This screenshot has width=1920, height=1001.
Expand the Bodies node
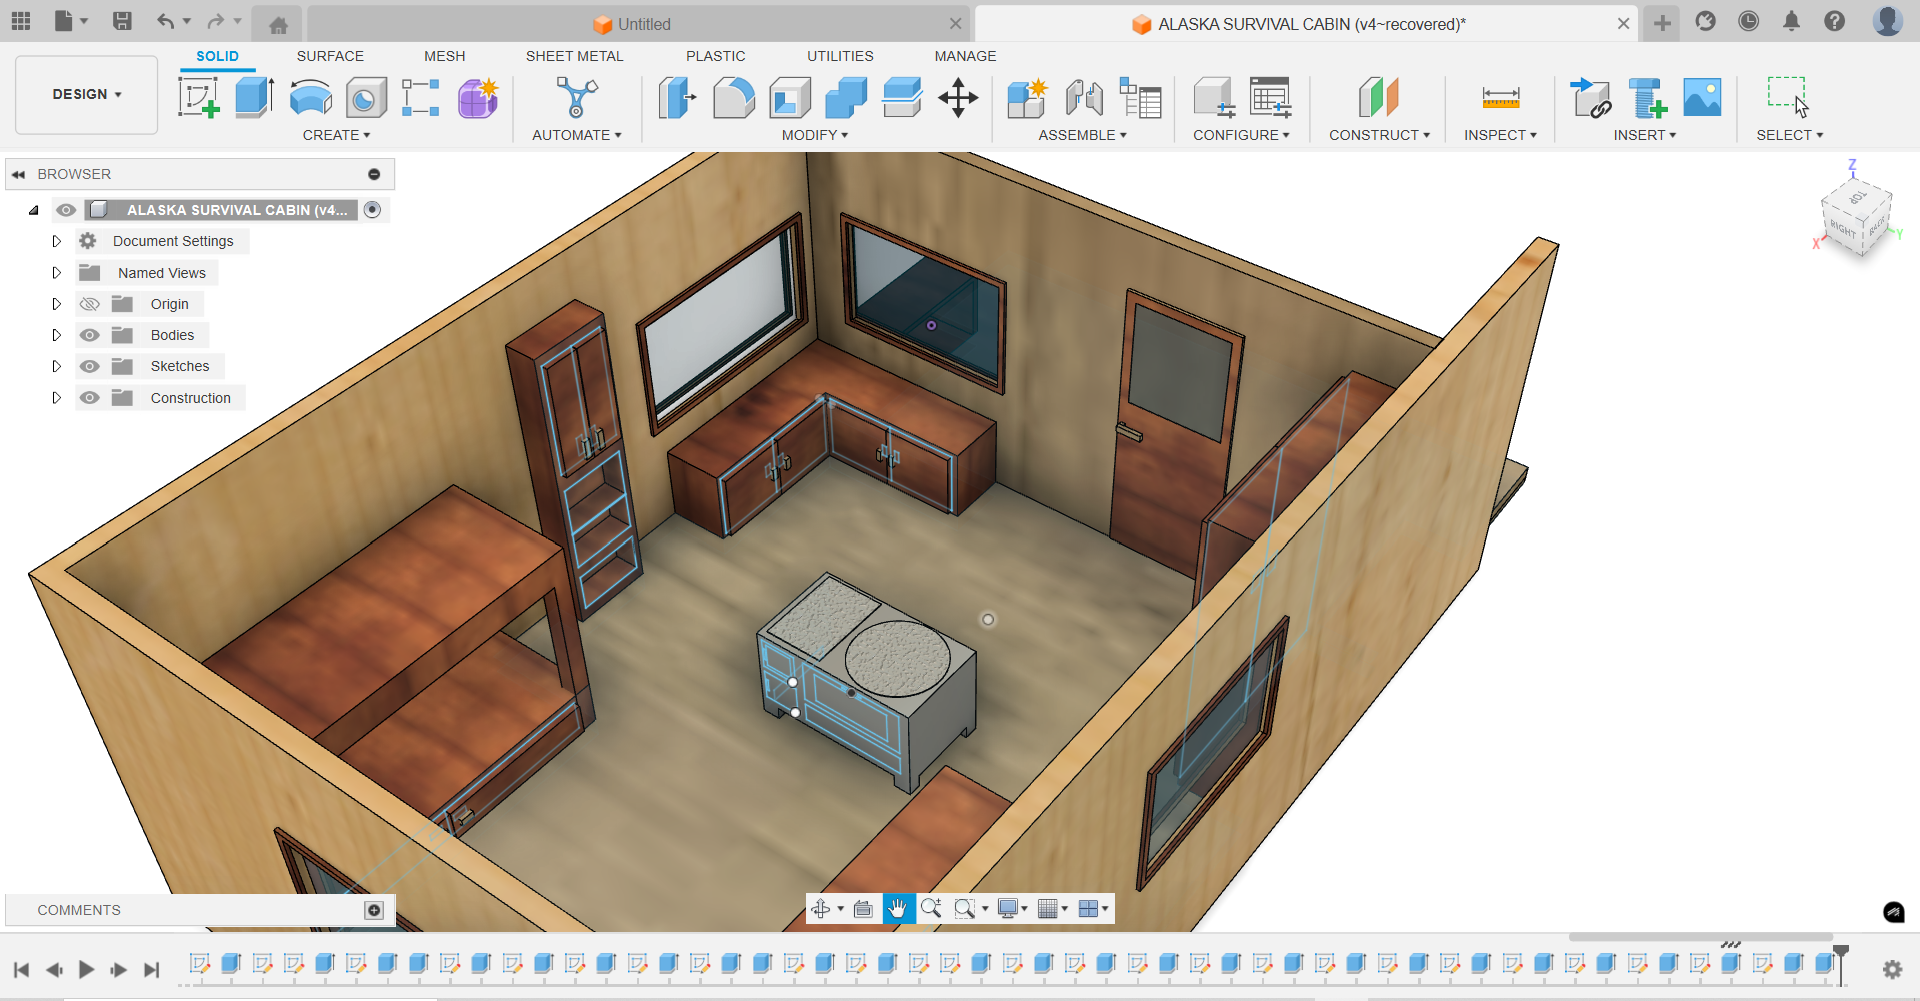(56, 335)
